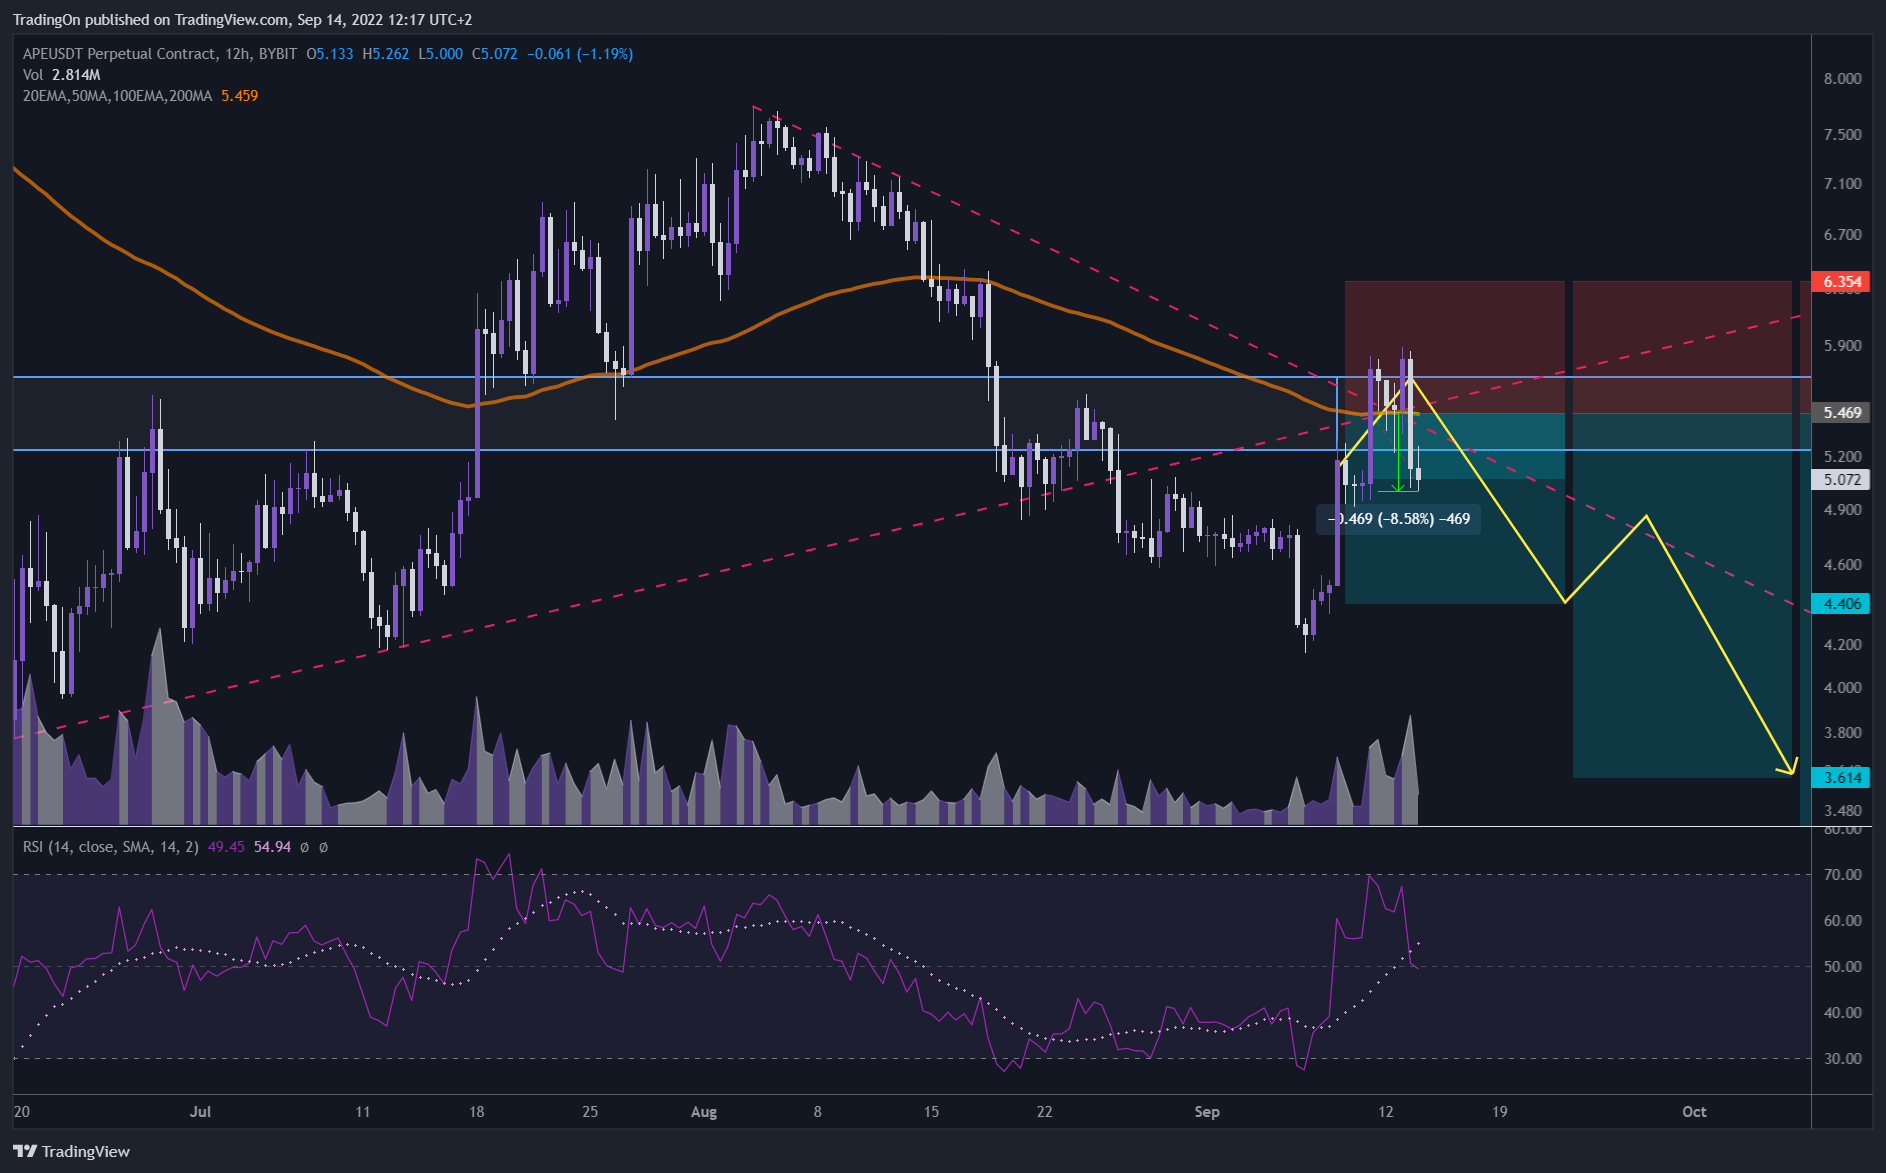
Task: Click the low value L5.000
Action: 441,54
